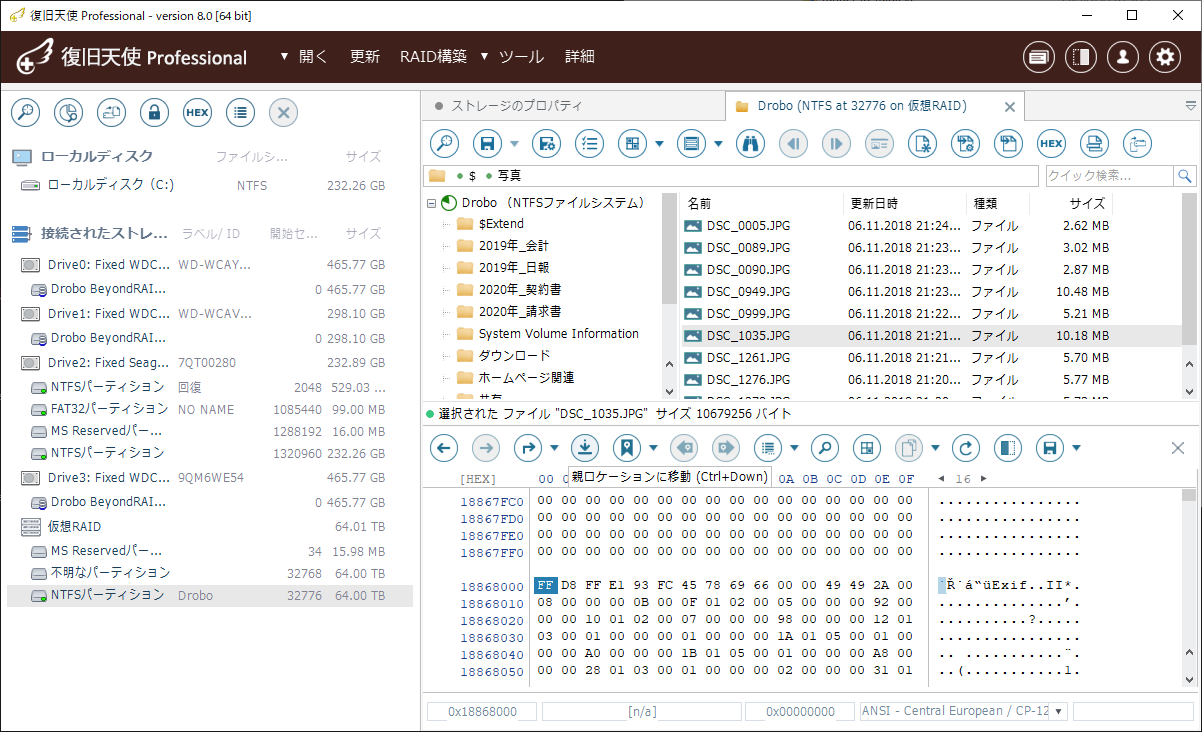The height and width of the screenshot is (732, 1202).
Task: Open the dropdown arrow next to explorer save icon
Action: (515, 144)
